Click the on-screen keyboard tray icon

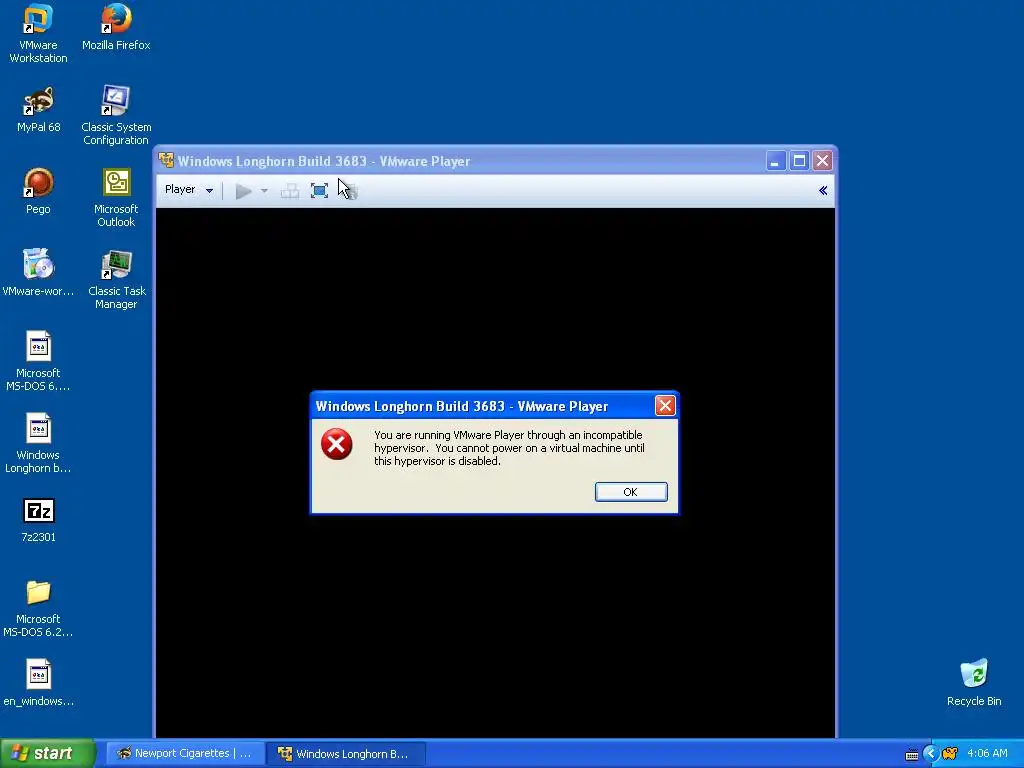[x=912, y=755]
